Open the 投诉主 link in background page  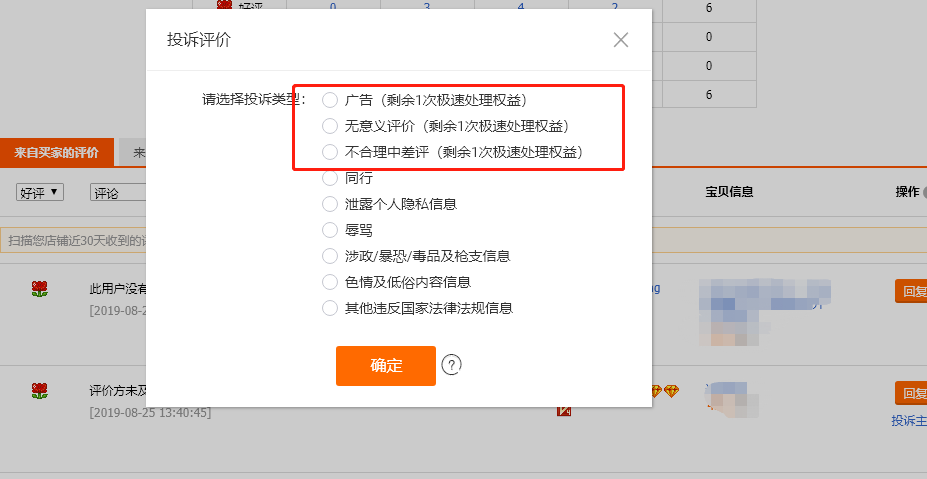pos(909,420)
